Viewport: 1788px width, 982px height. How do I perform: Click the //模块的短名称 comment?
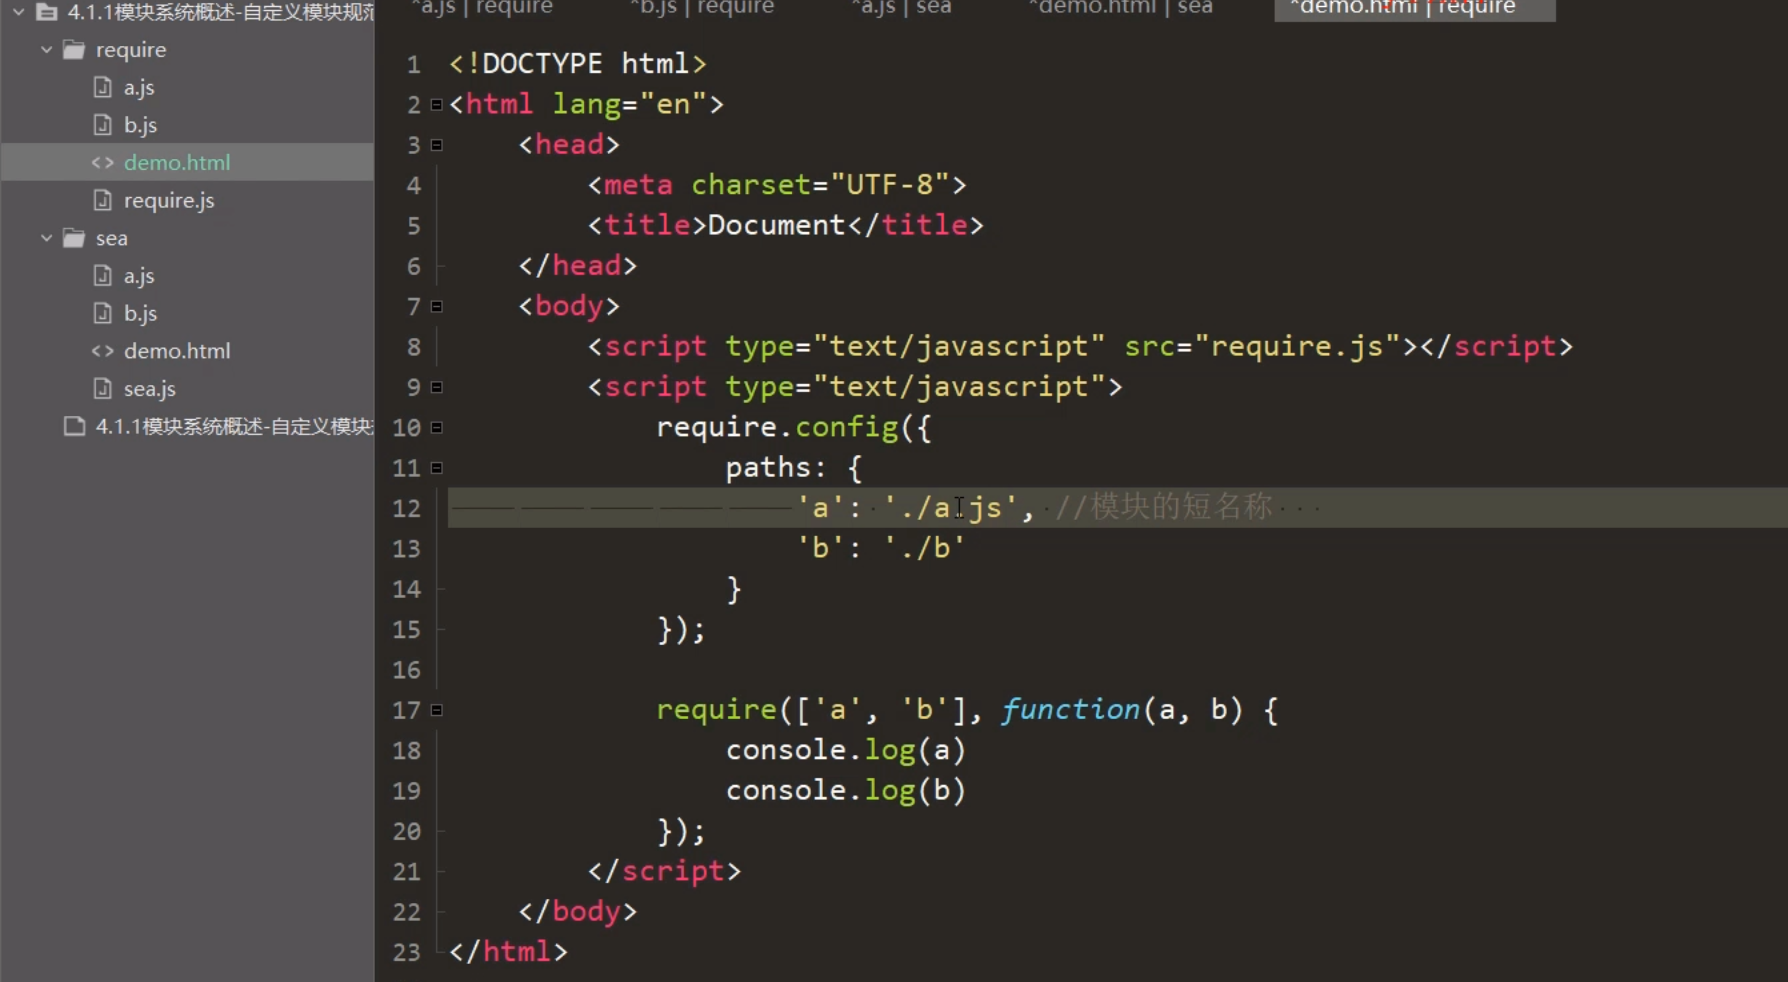click(1164, 507)
